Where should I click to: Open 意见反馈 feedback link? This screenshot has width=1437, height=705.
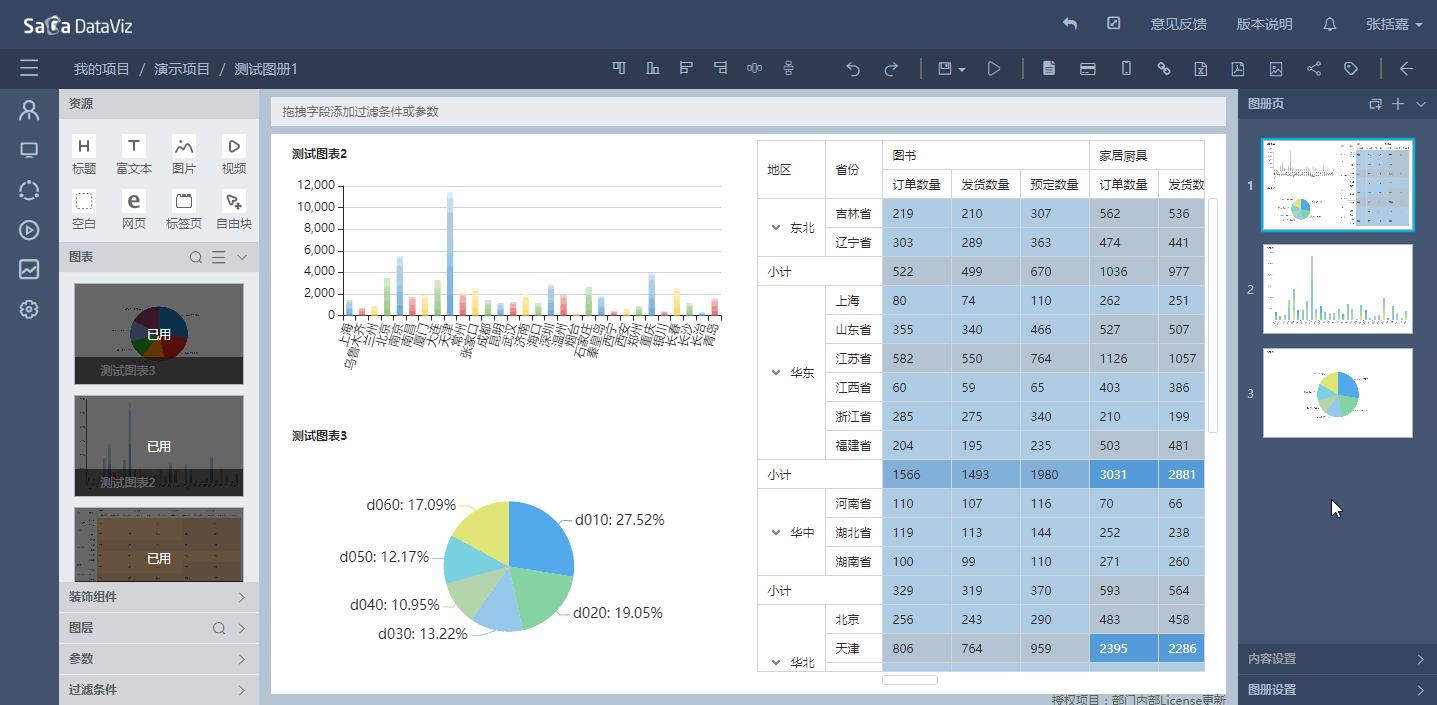coord(1179,24)
